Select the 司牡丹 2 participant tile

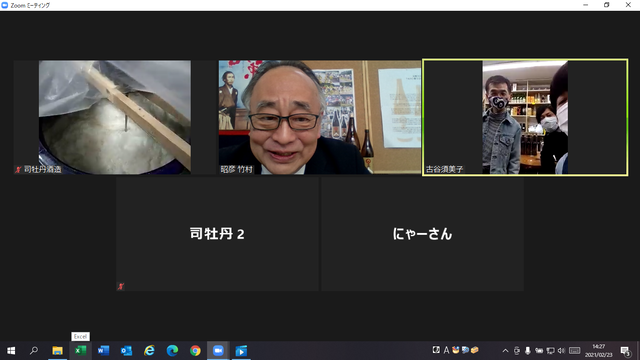217,234
